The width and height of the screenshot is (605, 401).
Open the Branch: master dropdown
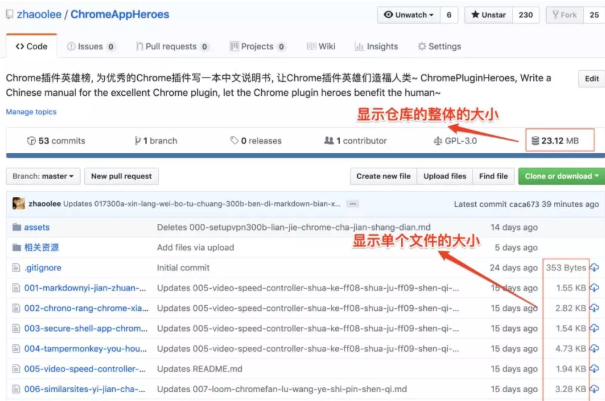click(43, 176)
